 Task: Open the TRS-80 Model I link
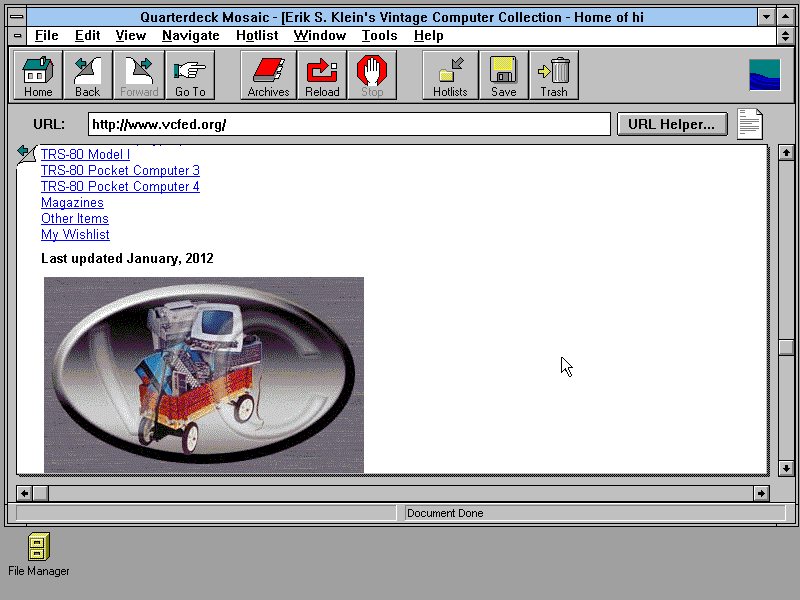pos(85,154)
